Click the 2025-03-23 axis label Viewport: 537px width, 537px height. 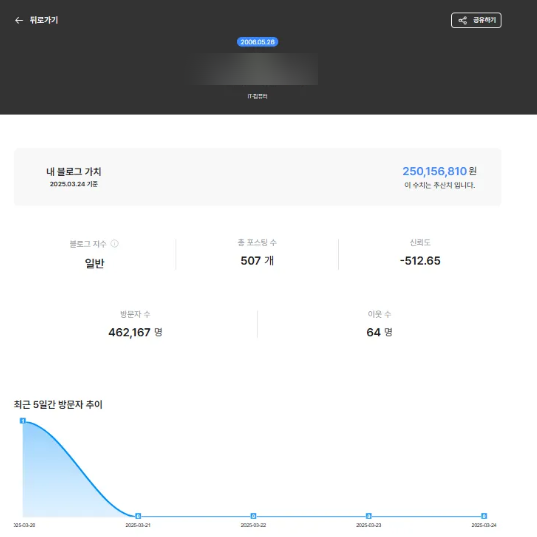(369, 525)
